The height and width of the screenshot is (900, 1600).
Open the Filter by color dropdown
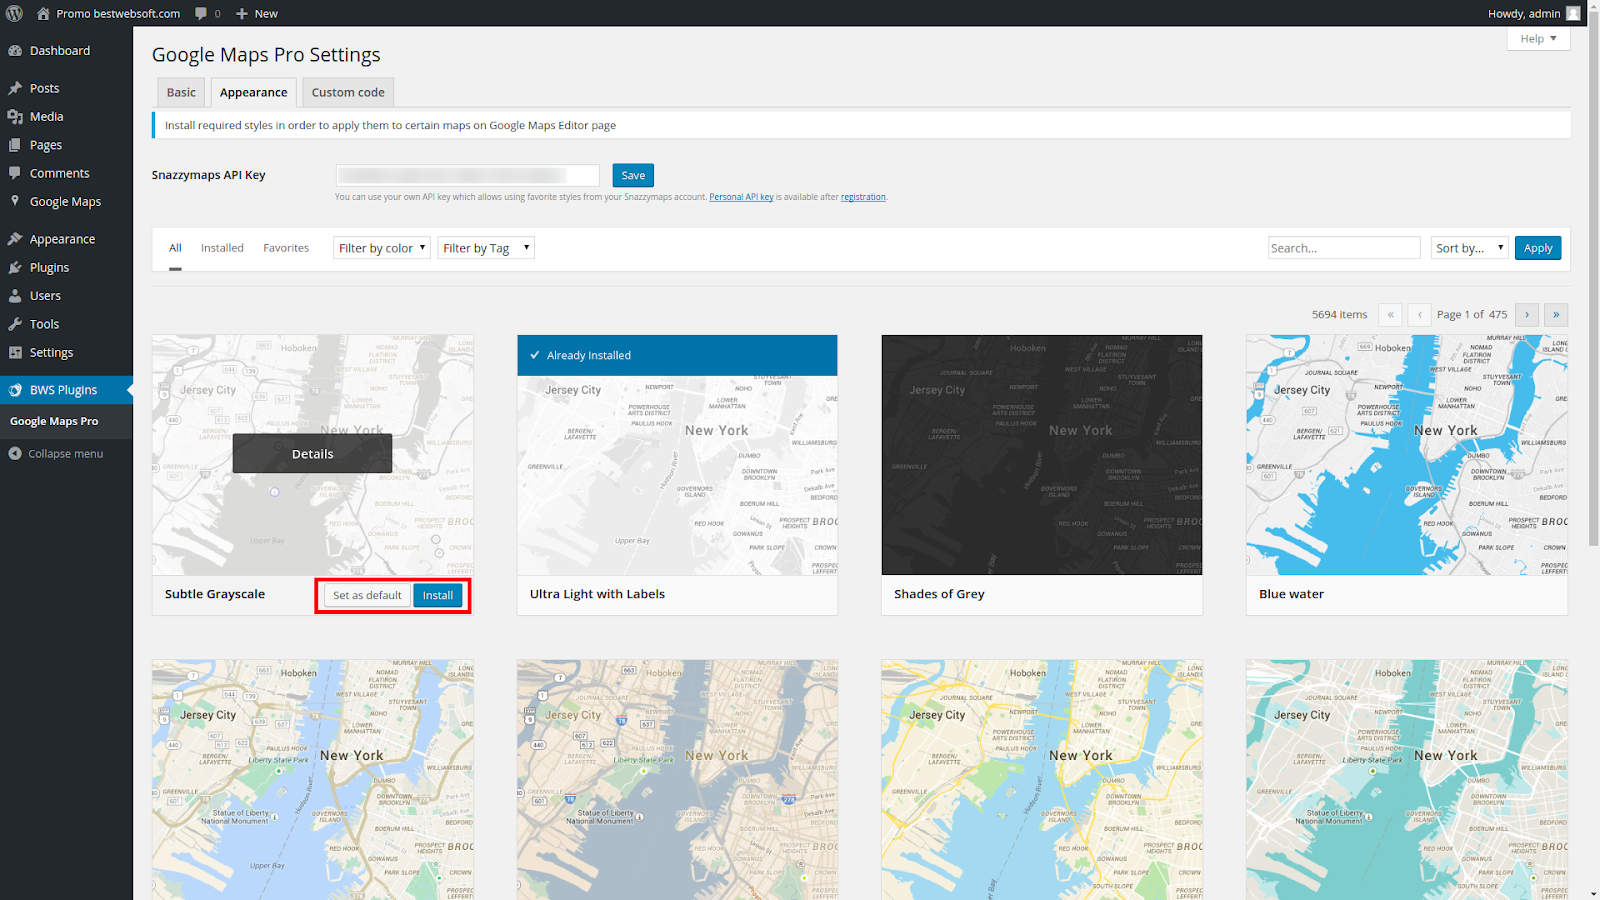[381, 248]
